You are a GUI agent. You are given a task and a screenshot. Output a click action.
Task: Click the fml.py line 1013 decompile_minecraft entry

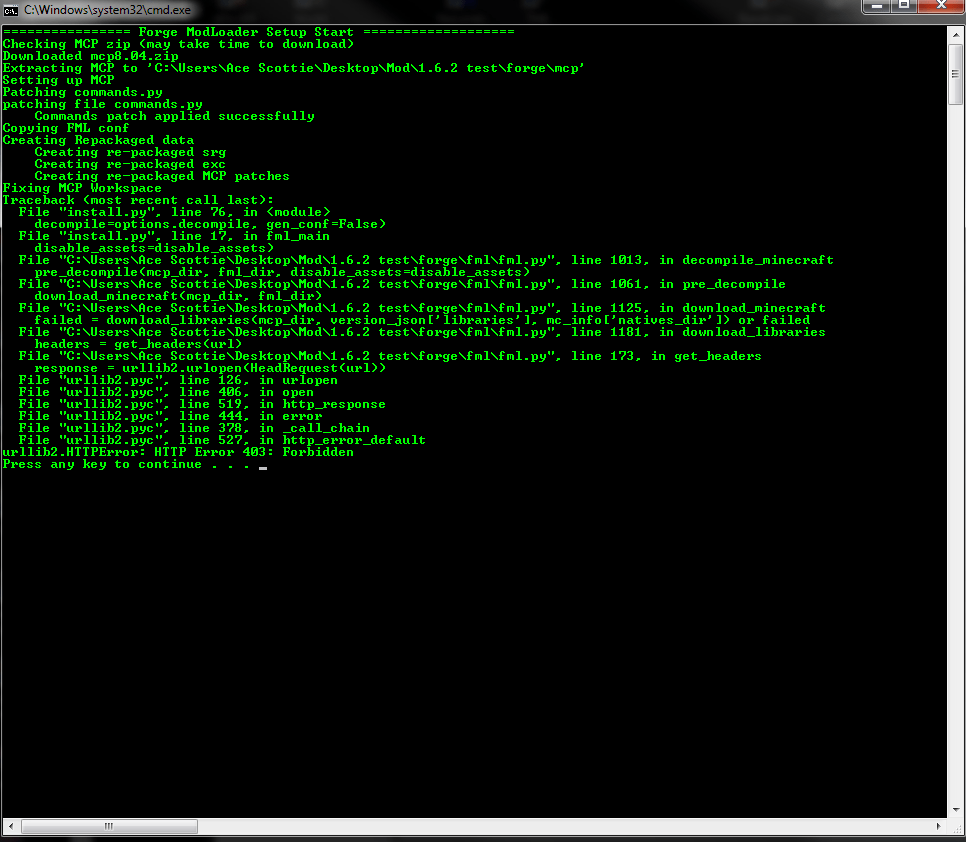[x=426, y=261]
